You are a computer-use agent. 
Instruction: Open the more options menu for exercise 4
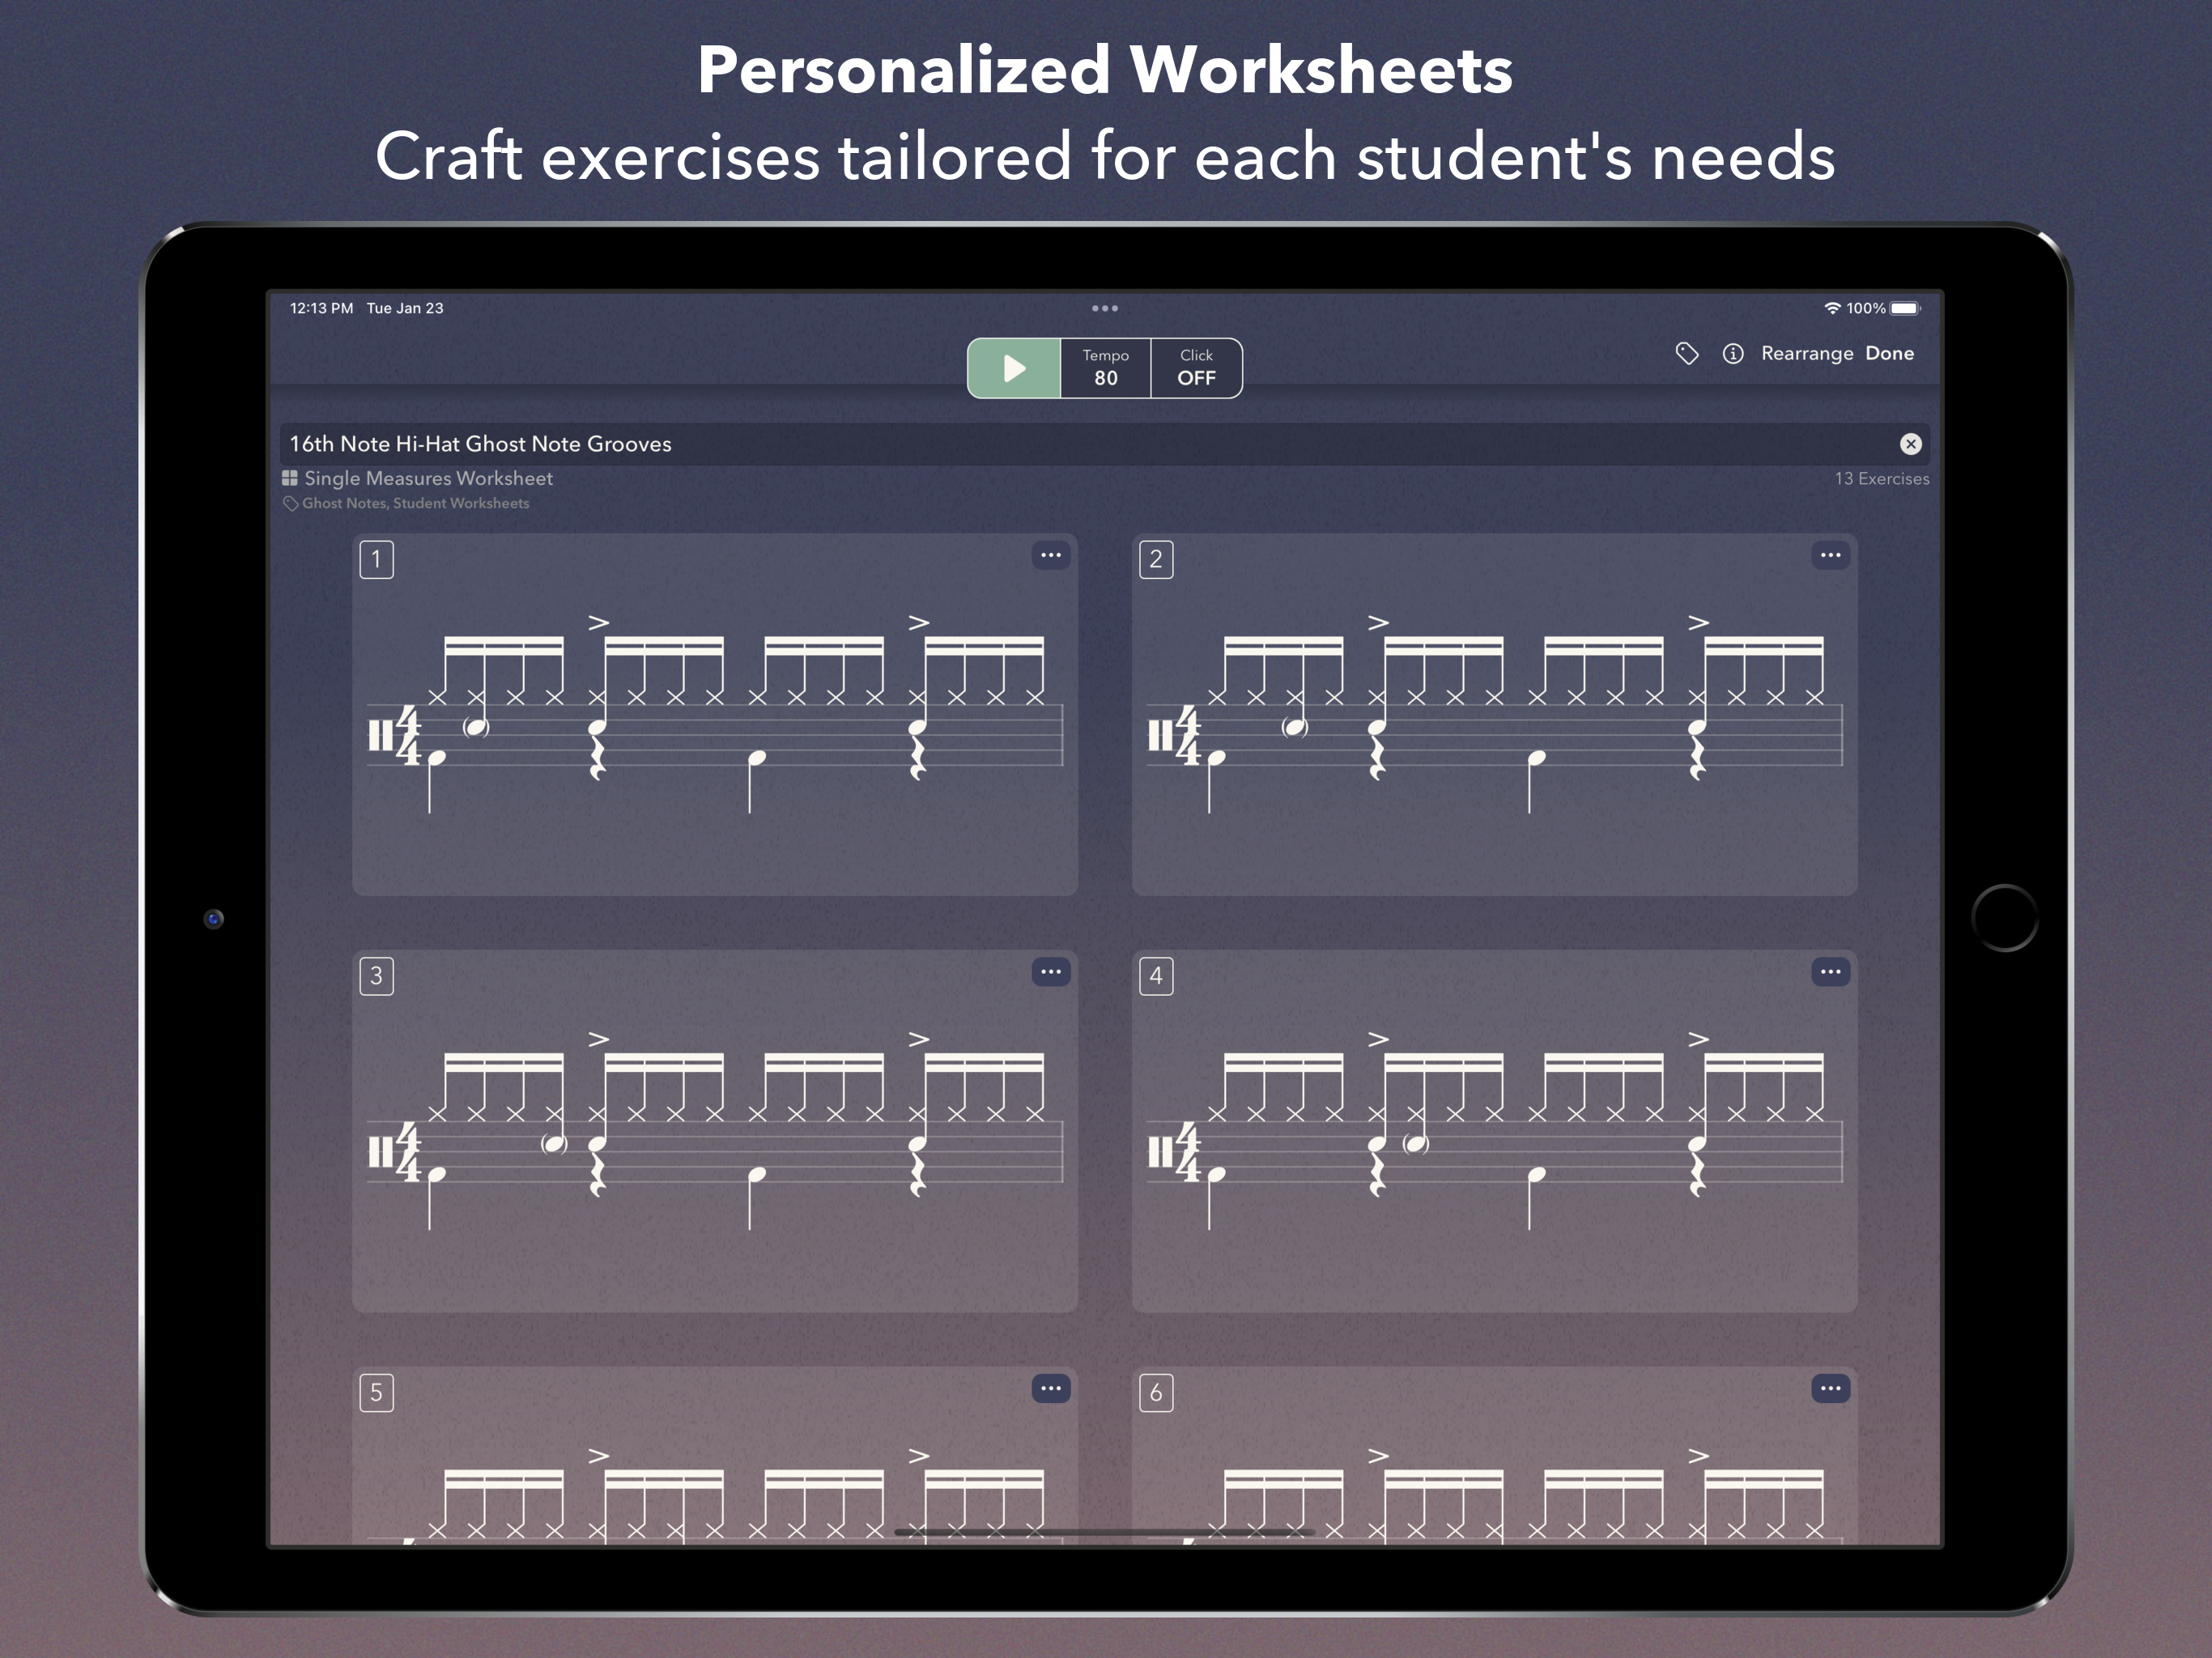point(1830,972)
